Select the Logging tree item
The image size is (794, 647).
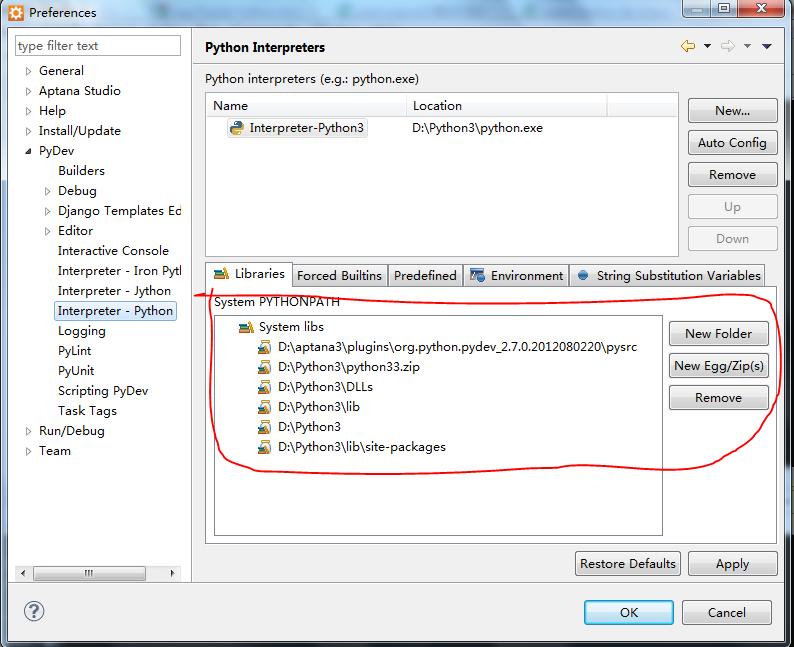tap(82, 331)
